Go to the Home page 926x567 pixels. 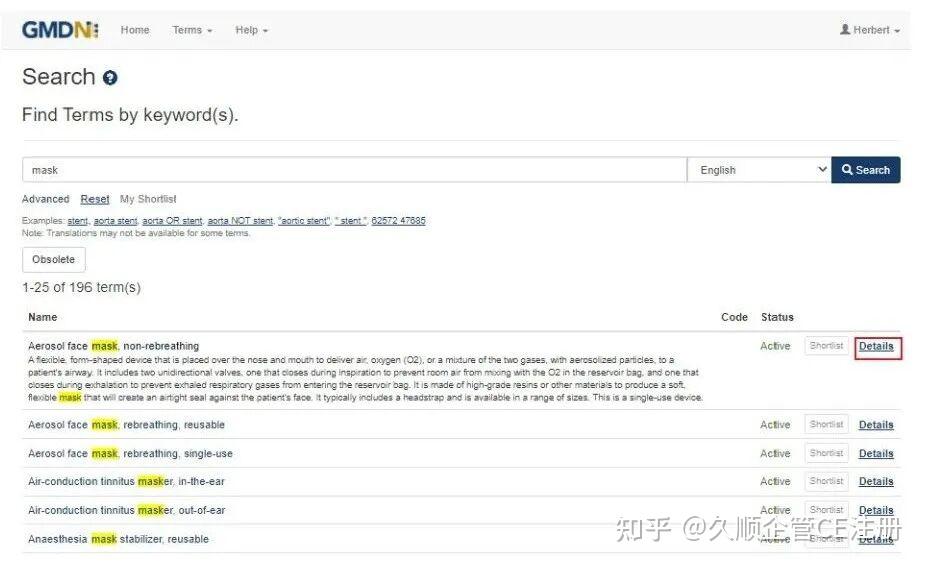click(135, 30)
